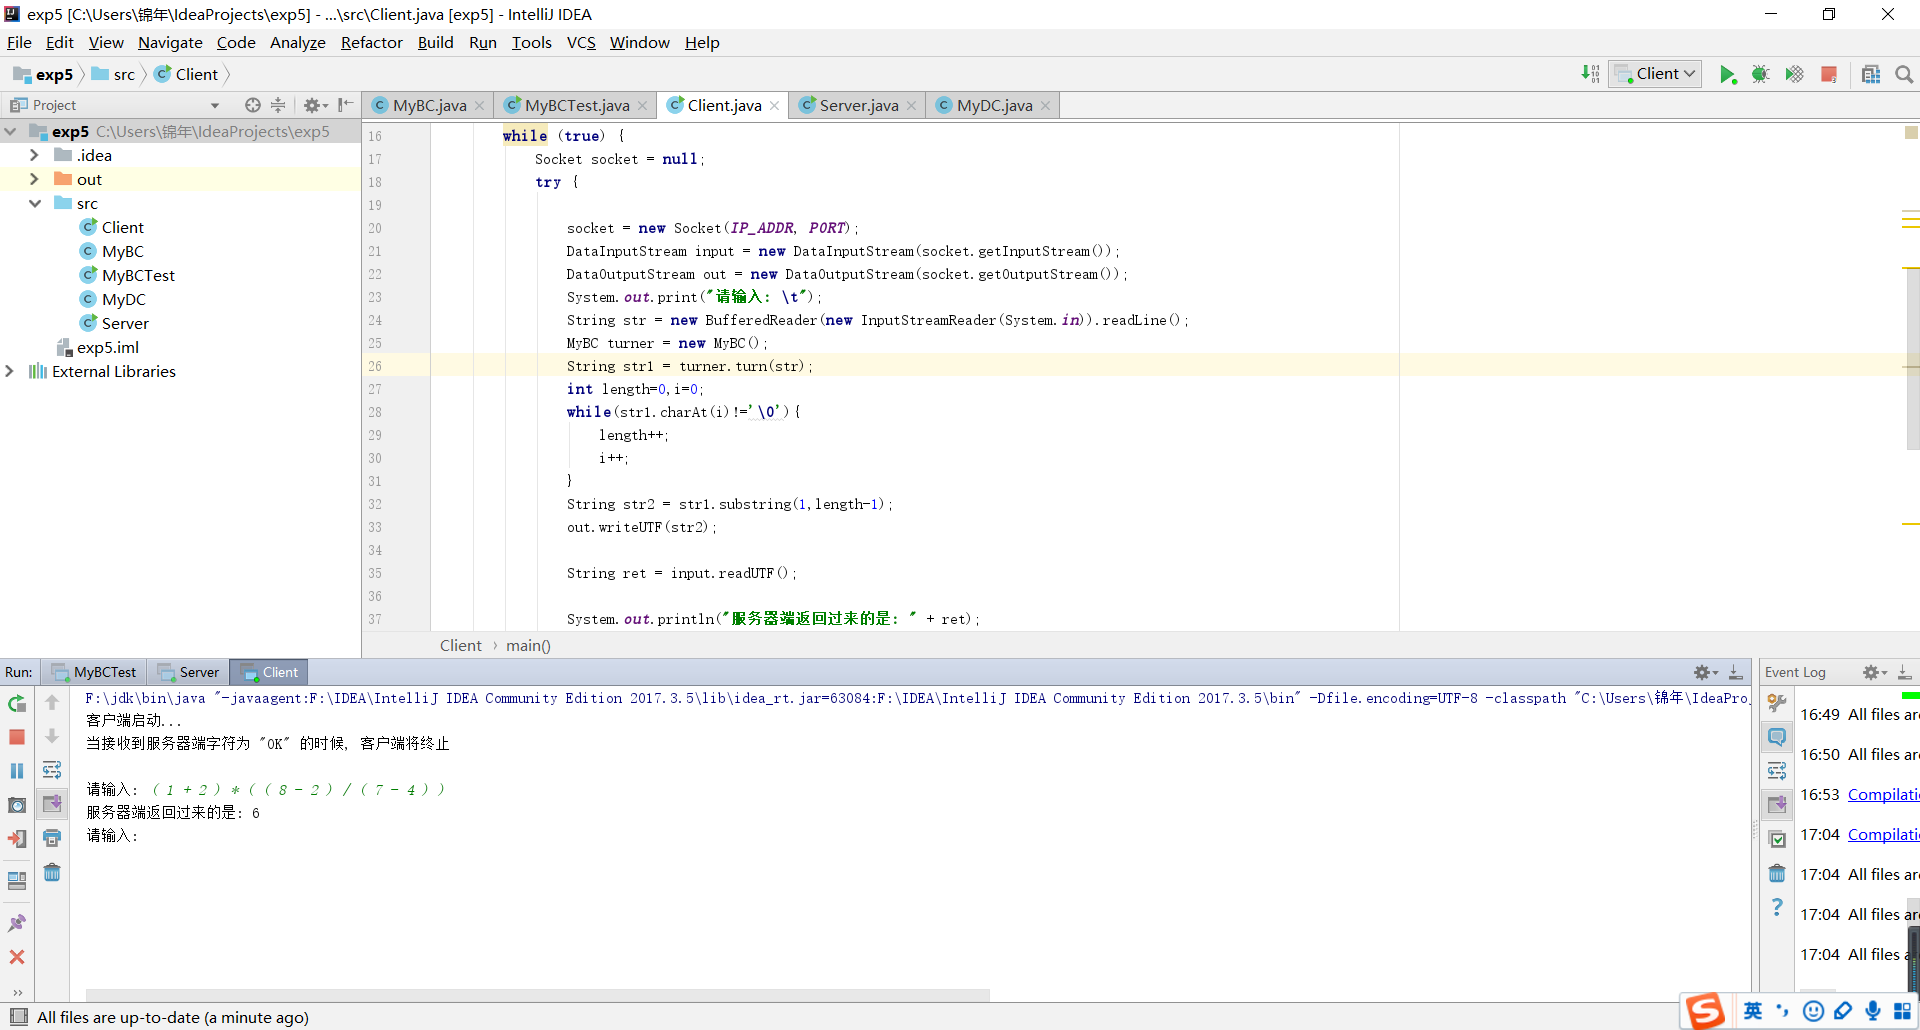The height and width of the screenshot is (1030, 1920).
Task: Stop the running process in top toolbar
Action: pos(1829,74)
